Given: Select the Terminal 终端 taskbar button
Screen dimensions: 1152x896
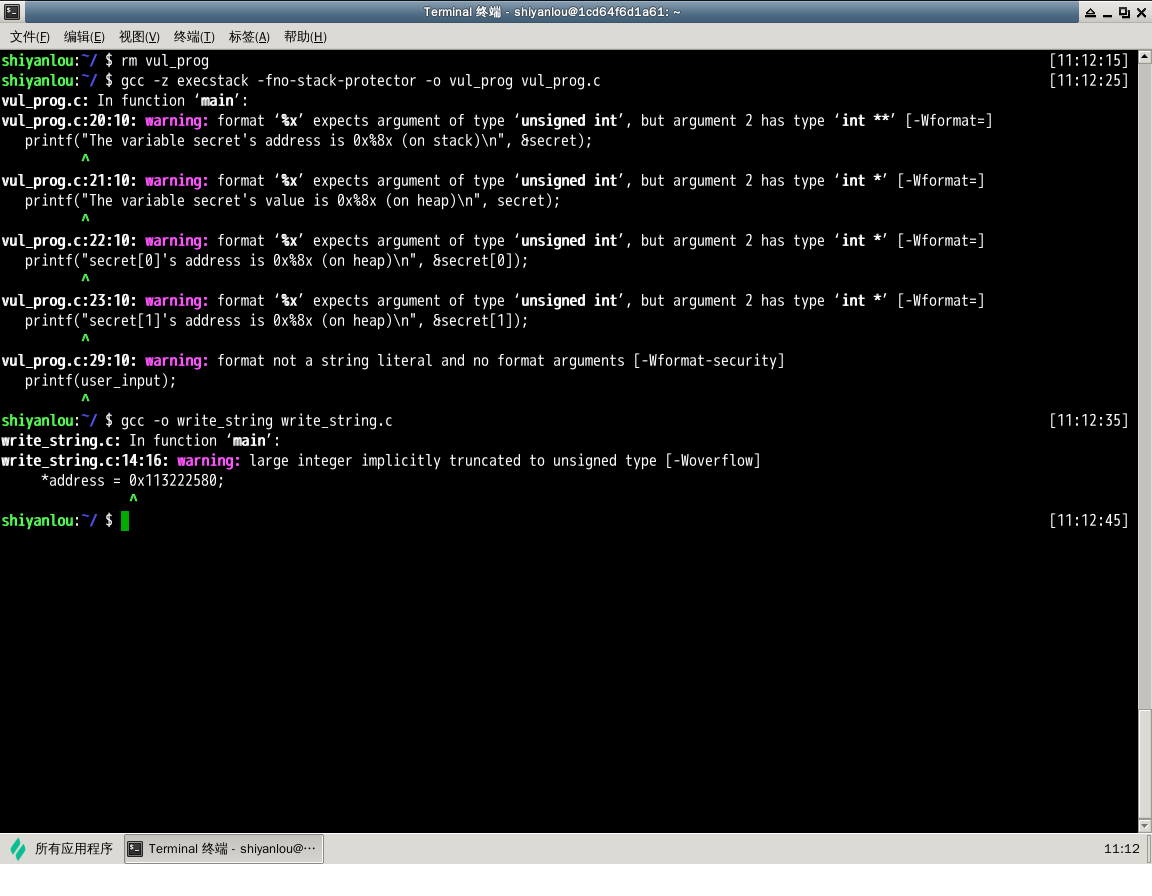Looking at the screenshot, I should (x=224, y=849).
